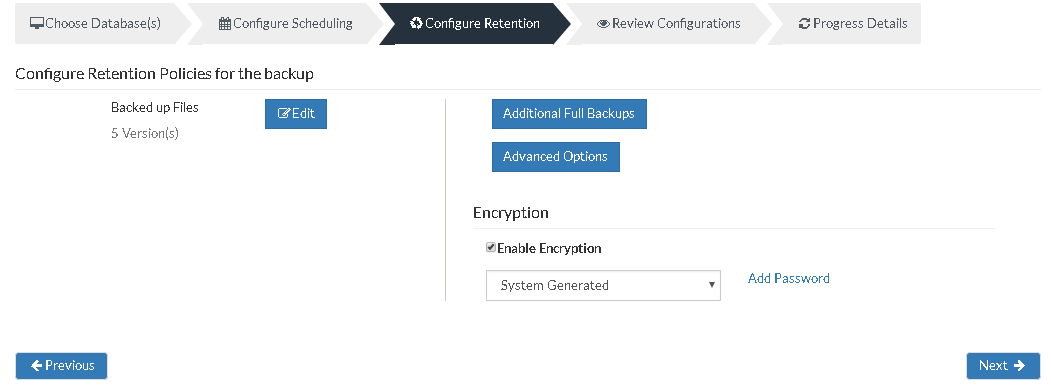The image size is (1051, 391).
Task: Click the refresh icon beside Progress Details
Action: click(x=804, y=23)
